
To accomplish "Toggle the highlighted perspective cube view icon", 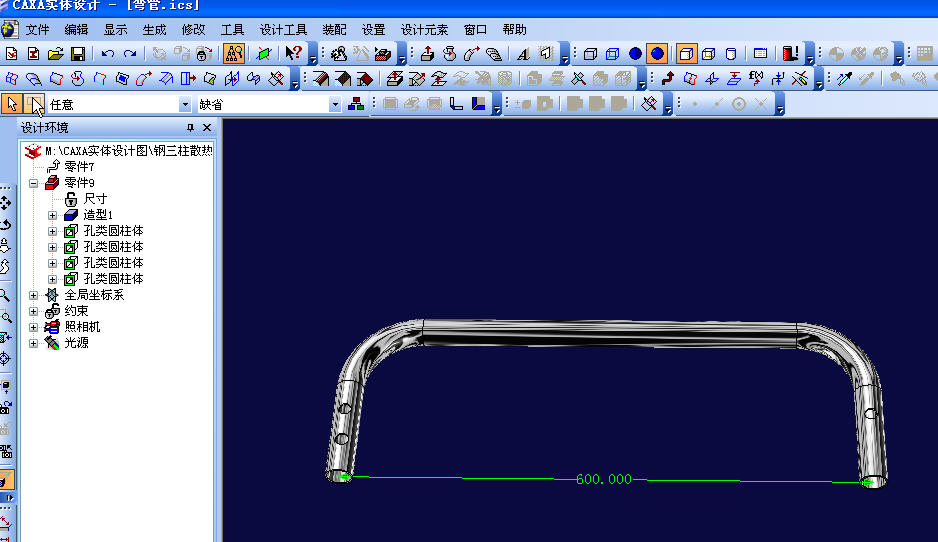I will point(687,54).
